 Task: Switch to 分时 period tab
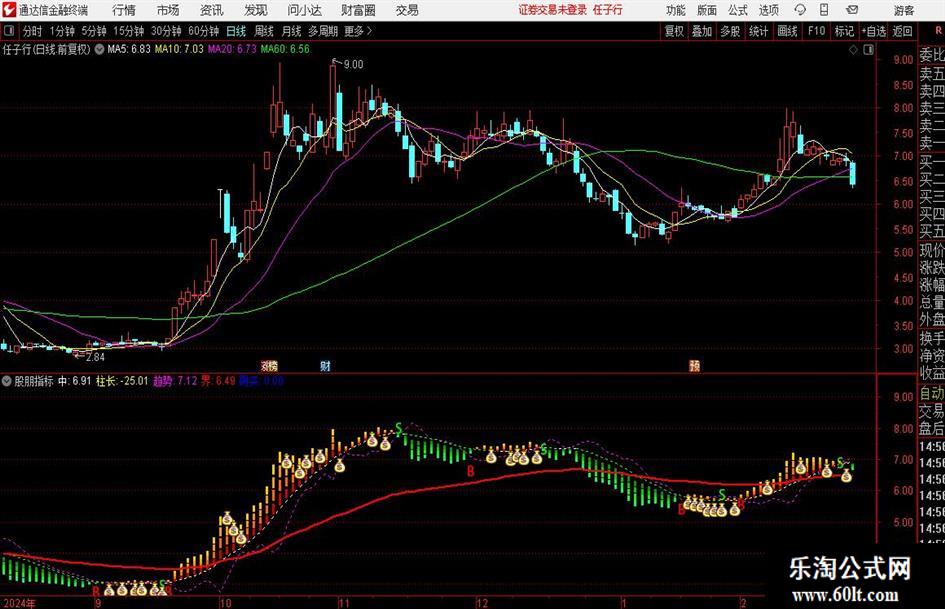tap(32, 31)
